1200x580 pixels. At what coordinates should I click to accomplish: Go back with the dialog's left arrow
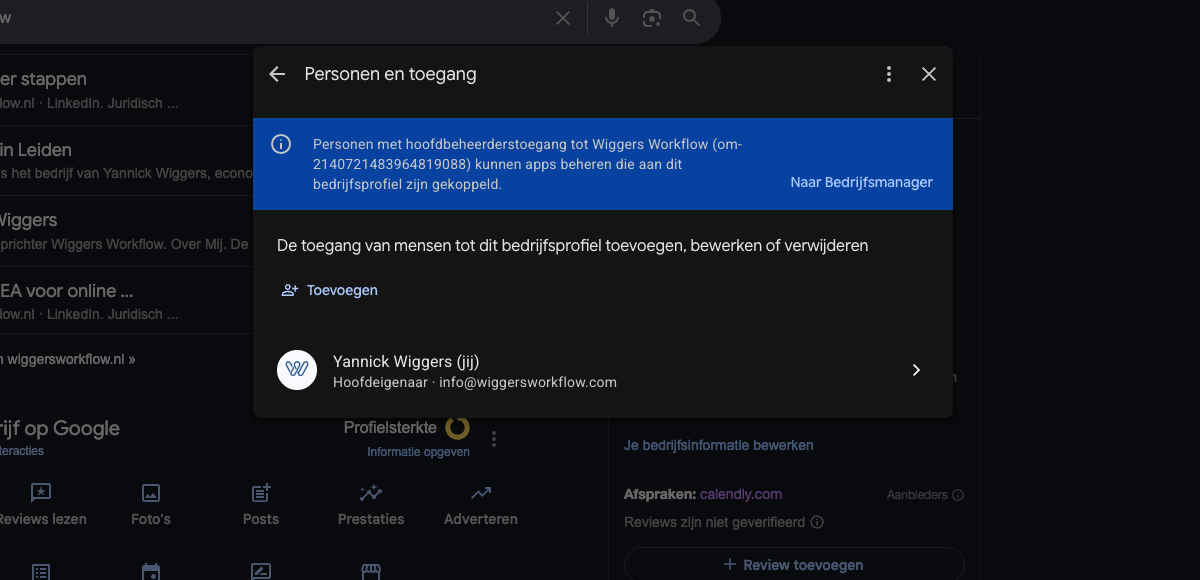277,74
